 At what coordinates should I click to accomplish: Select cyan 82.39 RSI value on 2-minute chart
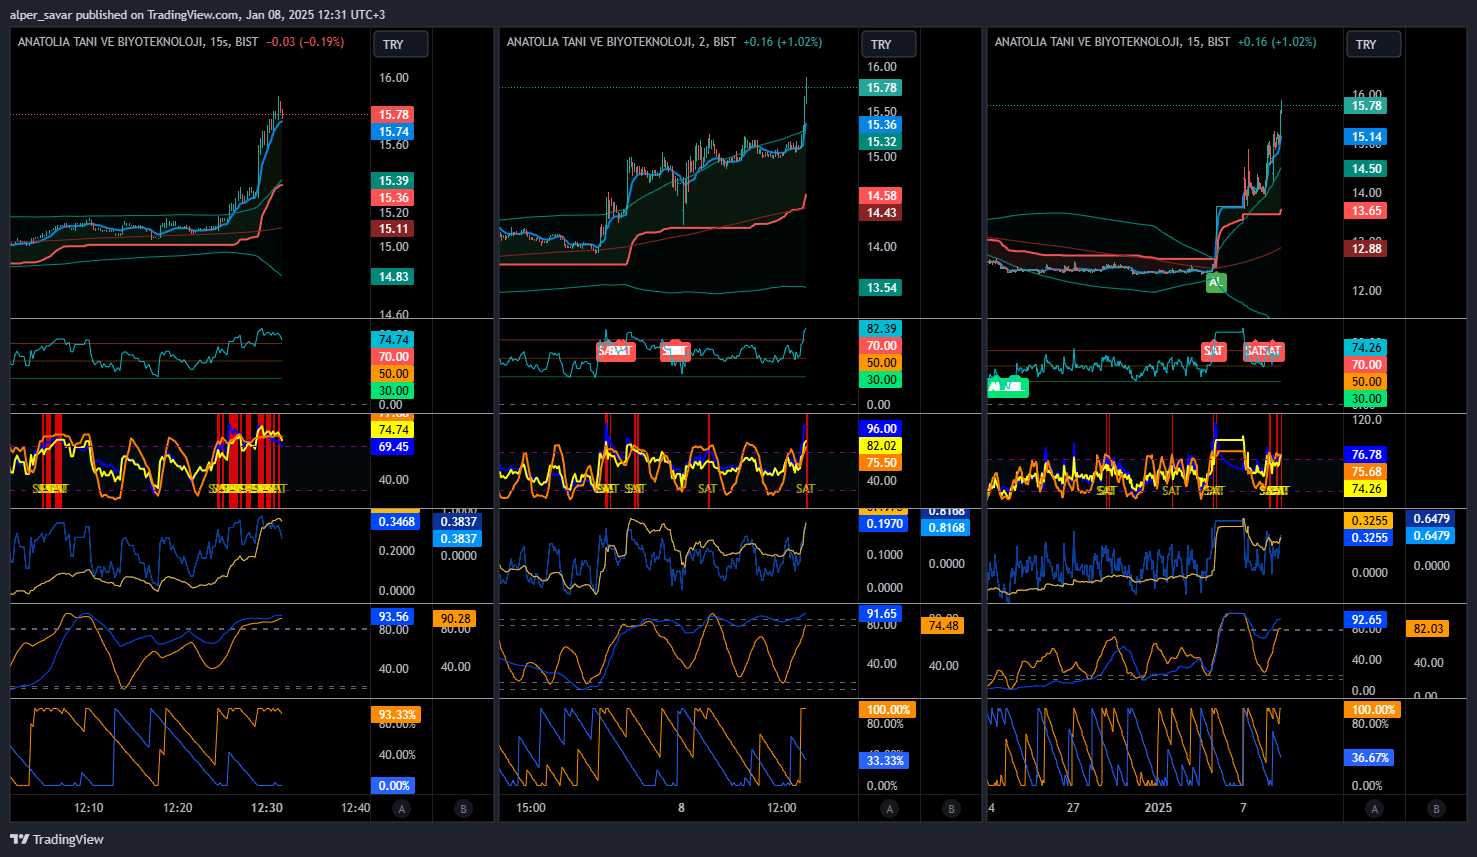[882, 329]
